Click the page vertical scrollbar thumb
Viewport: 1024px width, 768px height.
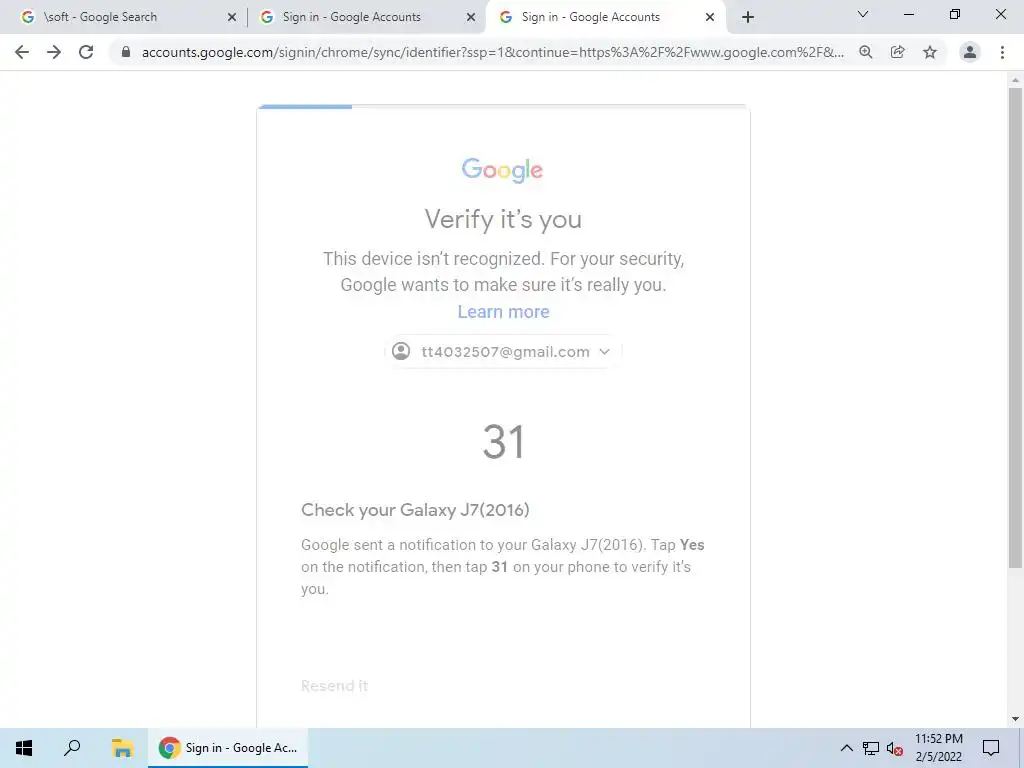[1015, 327]
